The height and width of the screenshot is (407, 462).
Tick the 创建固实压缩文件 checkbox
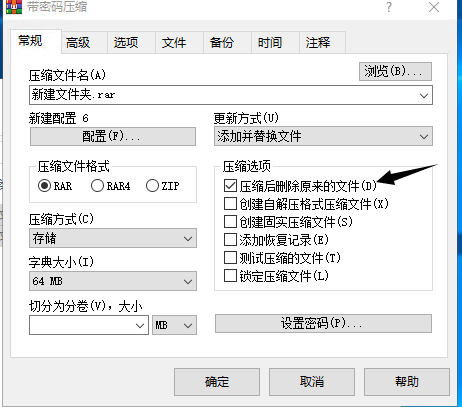(x=230, y=222)
